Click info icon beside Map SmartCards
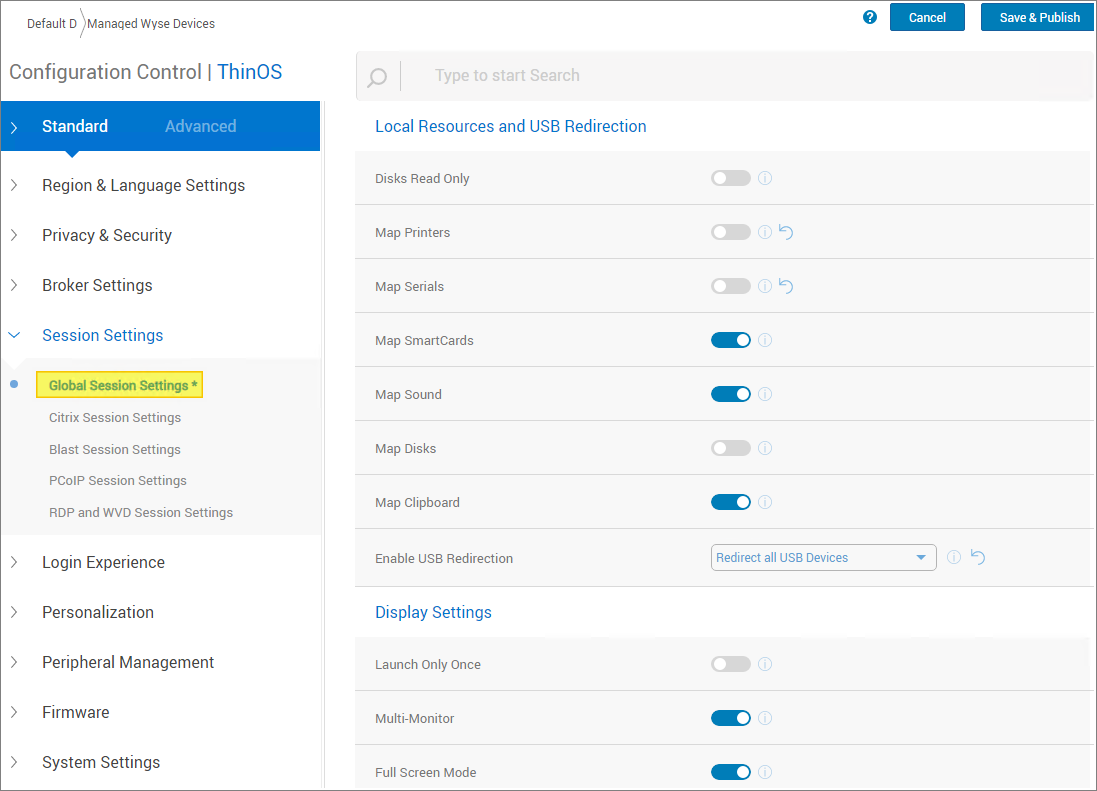Viewport: 1097px width, 791px height. pyautogui.click(x=765, y=340)
